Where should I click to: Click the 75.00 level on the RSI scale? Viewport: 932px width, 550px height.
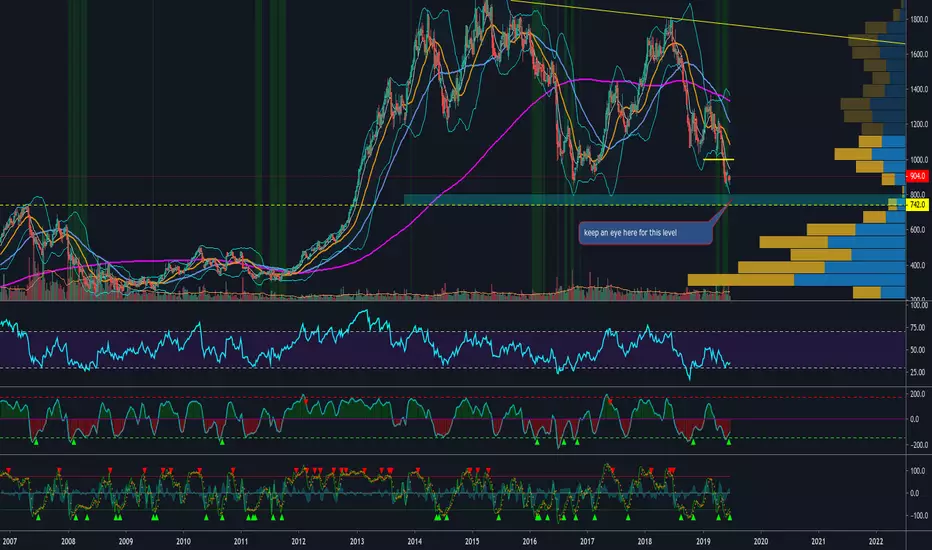(918, 328)
